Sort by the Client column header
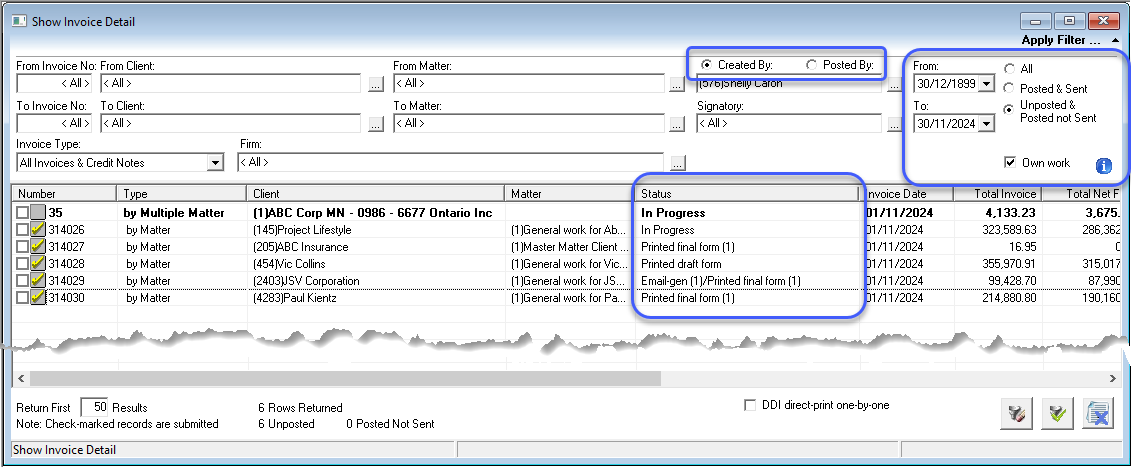 (376, 193)
